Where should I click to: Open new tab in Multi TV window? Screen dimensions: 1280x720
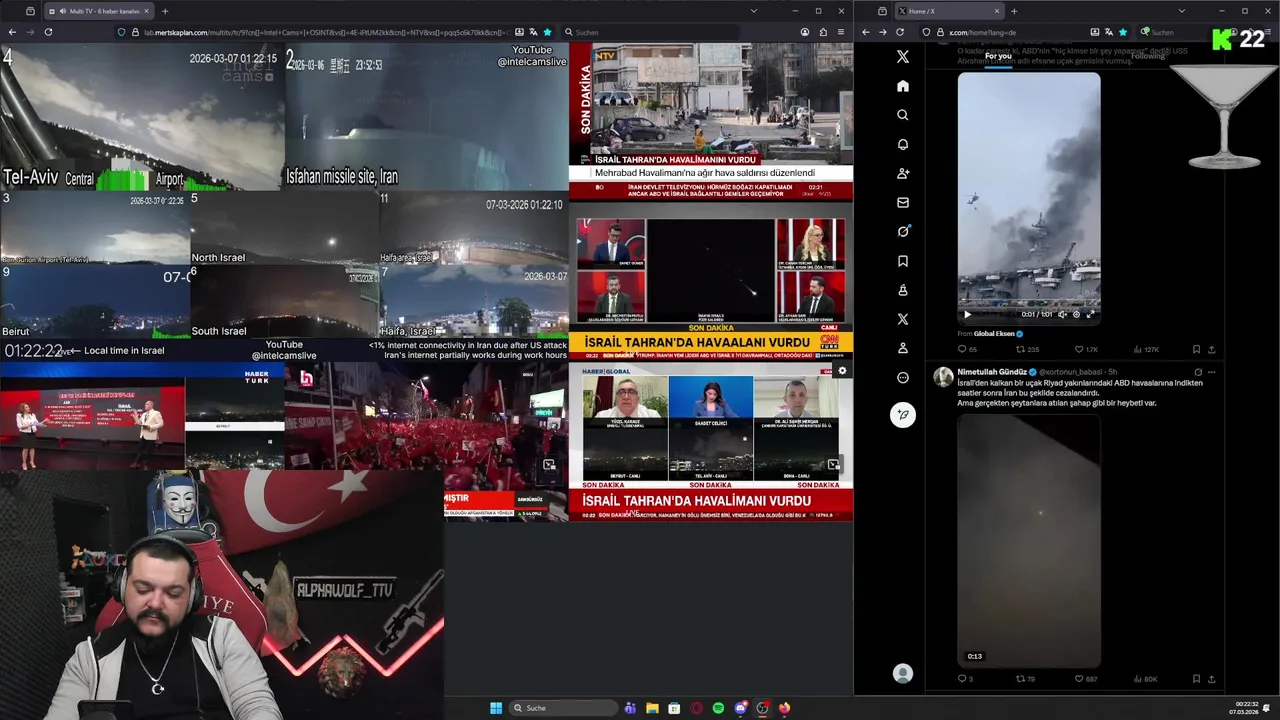[x=165, y=11]
